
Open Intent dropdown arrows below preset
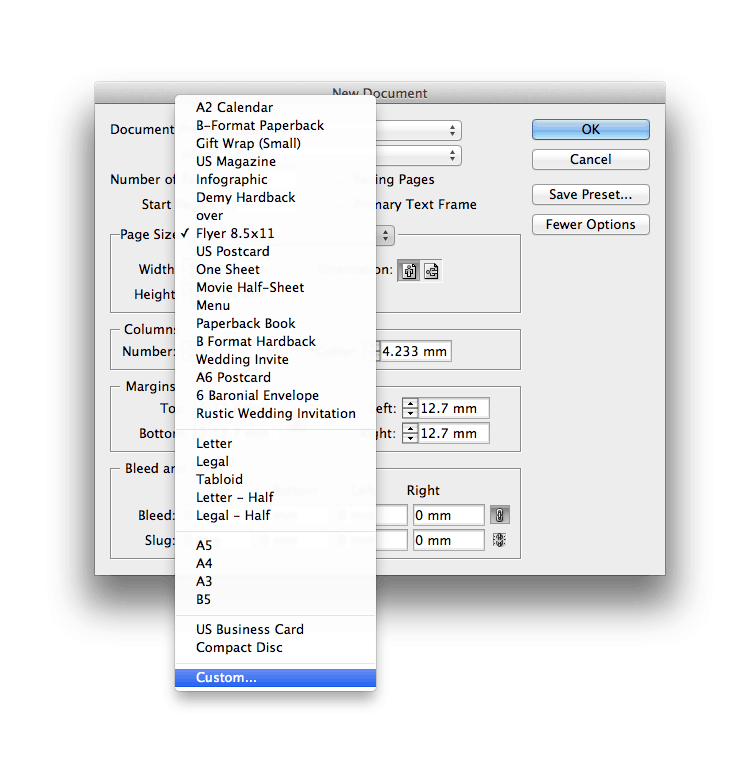pyautogui.click(x=452, y=156)
